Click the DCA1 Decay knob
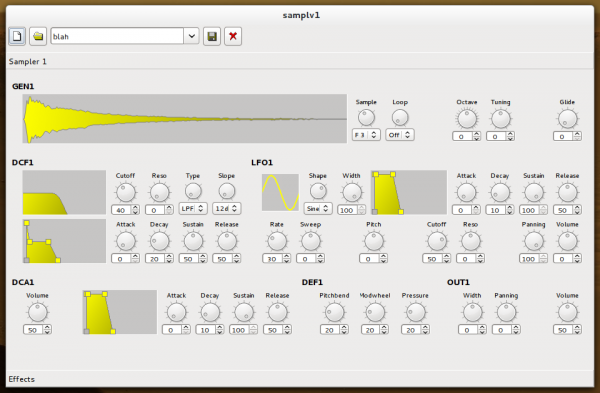This screenshot has height=393, width=600. (210, 312)
